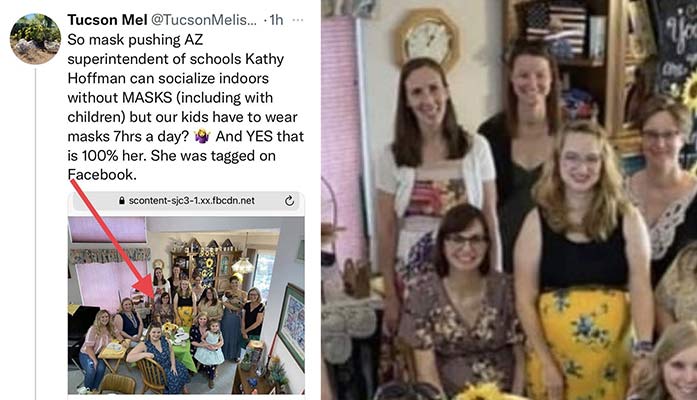The width and height of the screenshot is (697, 400).
Task: Click the American flag on the bookshelf
Action: pyautogui.click(x=556, y=29)
